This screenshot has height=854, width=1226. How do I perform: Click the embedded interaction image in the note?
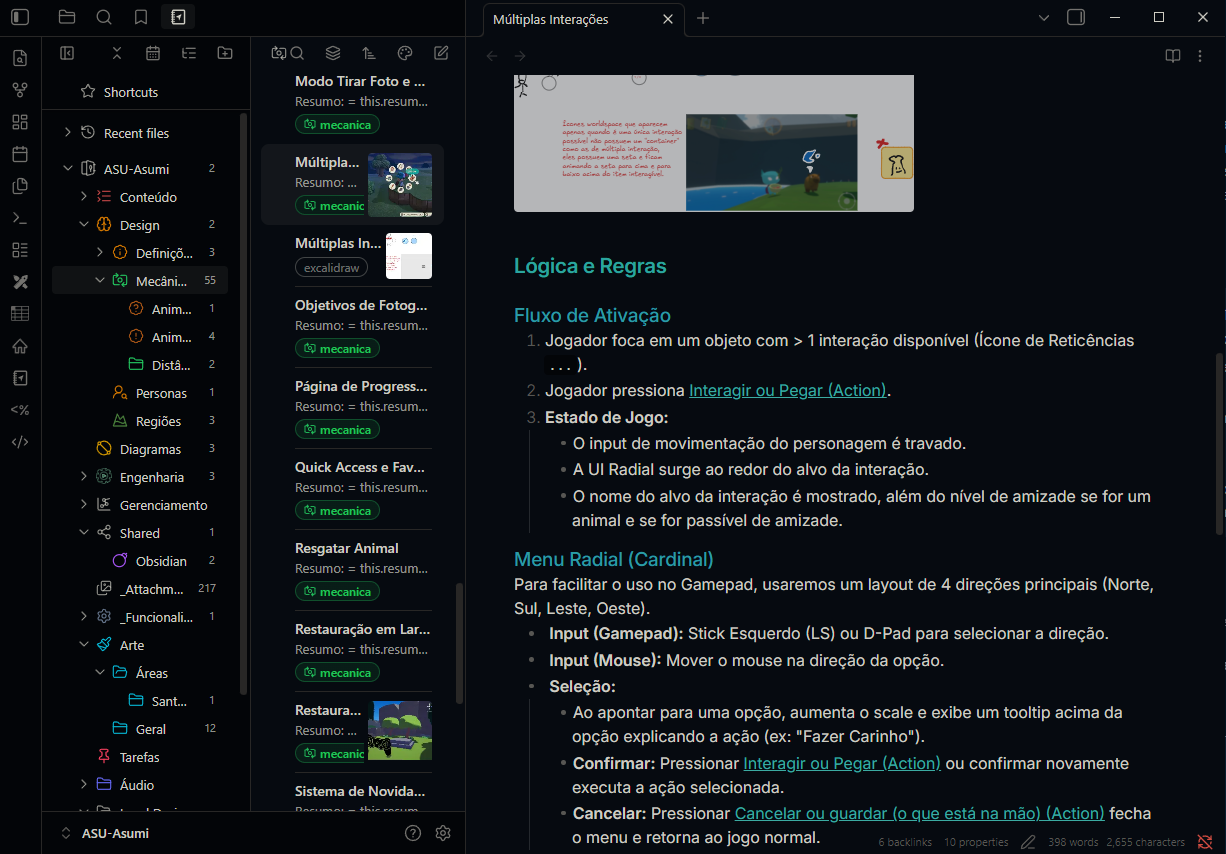point(714,142)
